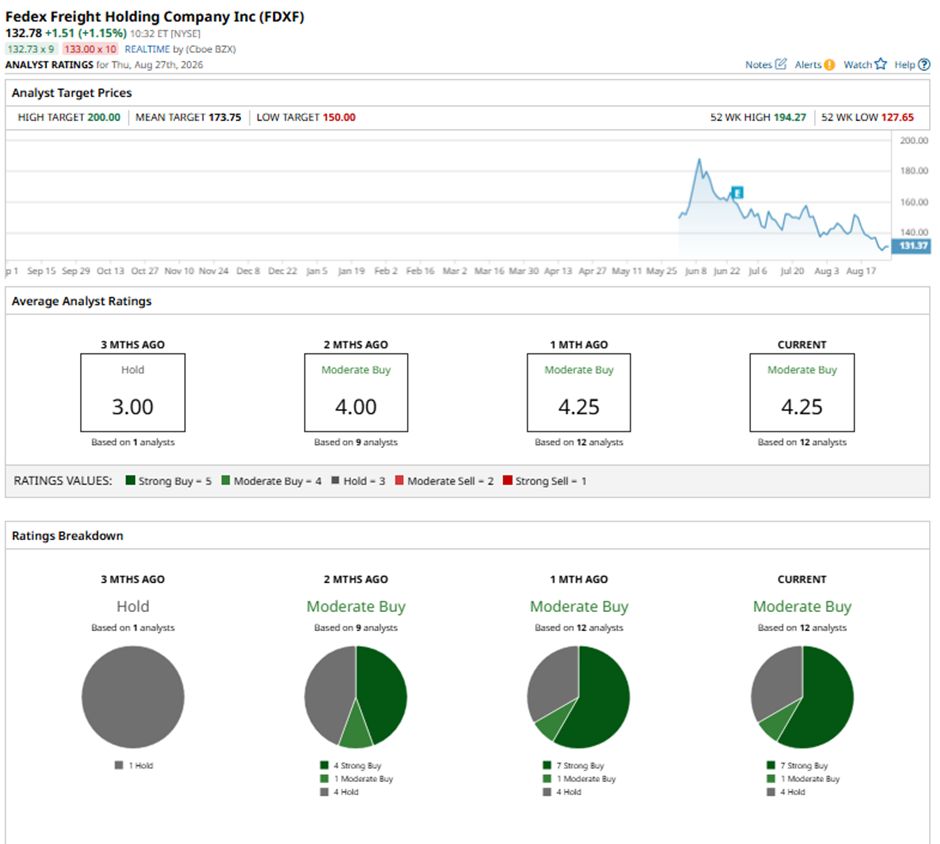The width and height of the screenshot is (940, 844).
Task: Click the 131.37 price tag on chart axis
Action: pos(911,246)
